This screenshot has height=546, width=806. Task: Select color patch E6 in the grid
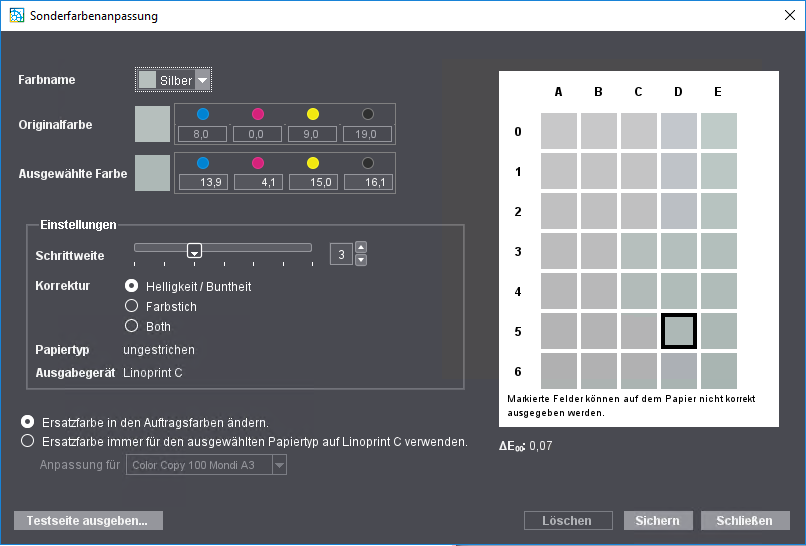[x=719, y=371]
